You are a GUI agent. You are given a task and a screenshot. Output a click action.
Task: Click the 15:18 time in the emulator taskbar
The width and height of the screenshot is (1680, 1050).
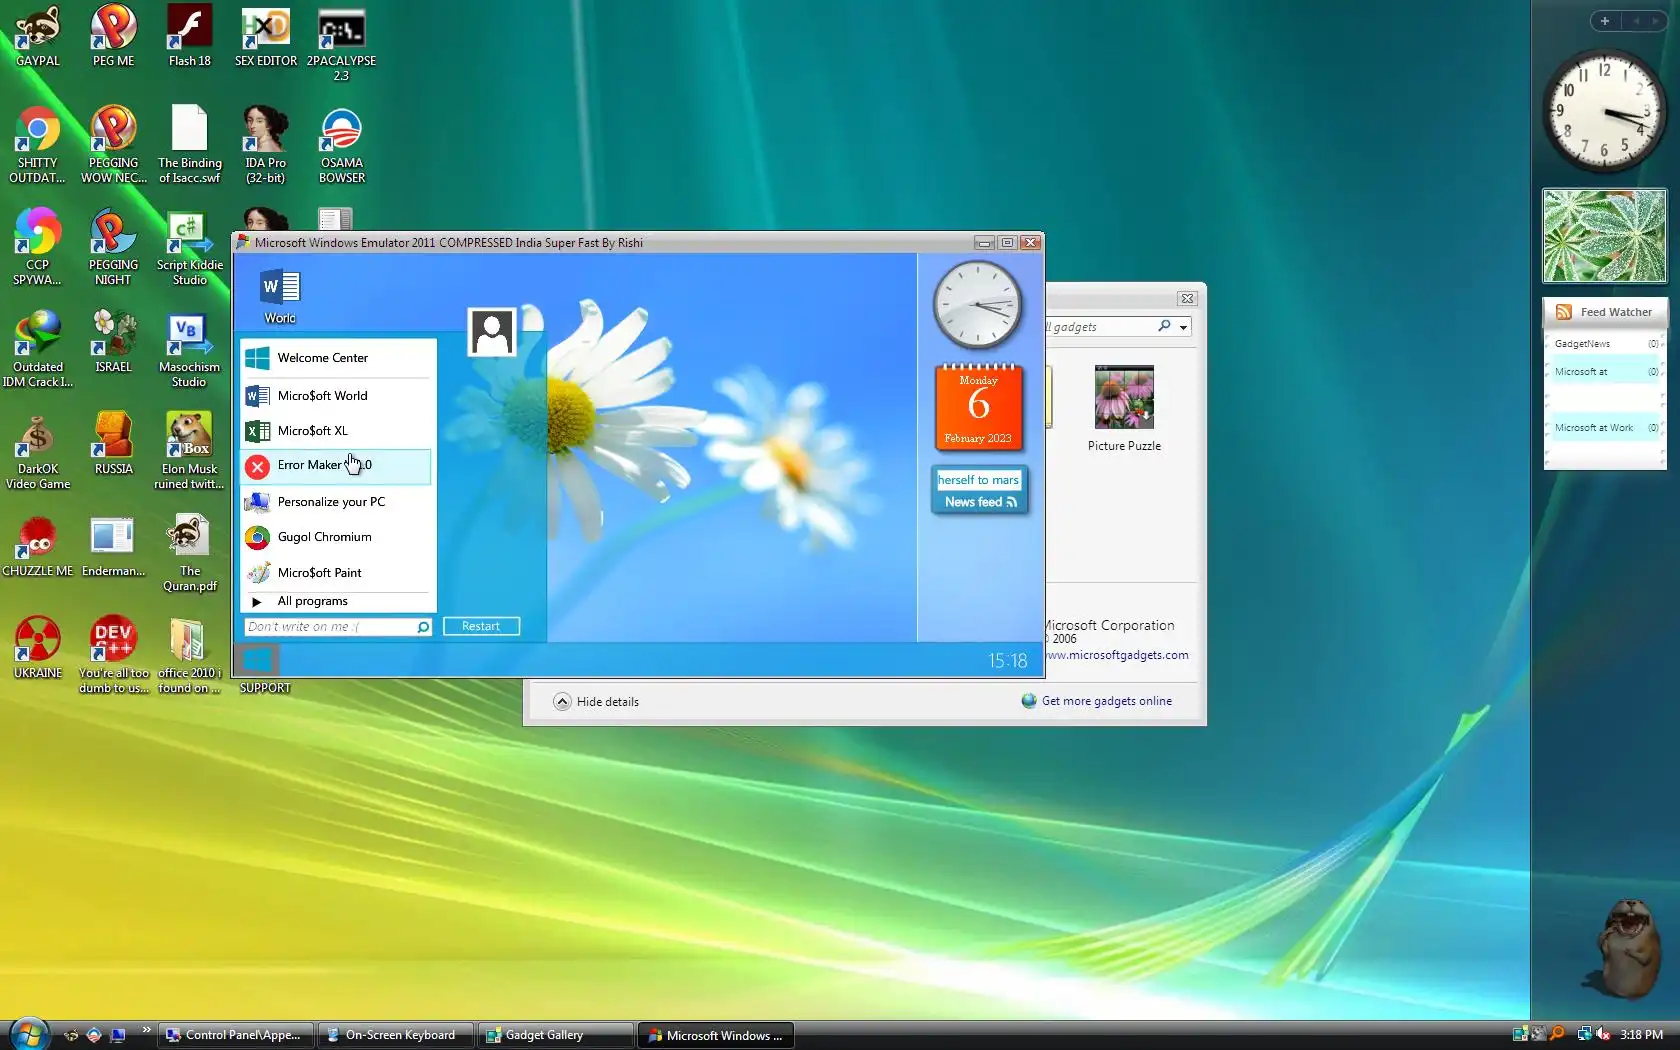point(1008,661)
